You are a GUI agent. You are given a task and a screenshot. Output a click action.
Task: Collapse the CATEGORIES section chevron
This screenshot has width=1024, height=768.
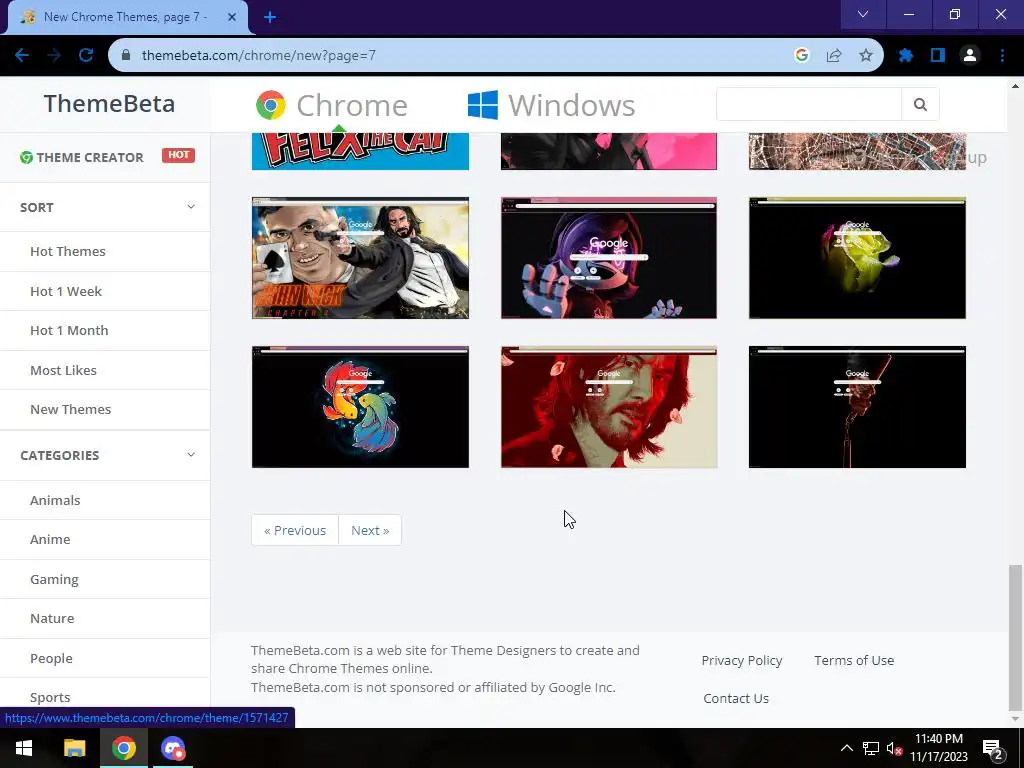[191, 455]
